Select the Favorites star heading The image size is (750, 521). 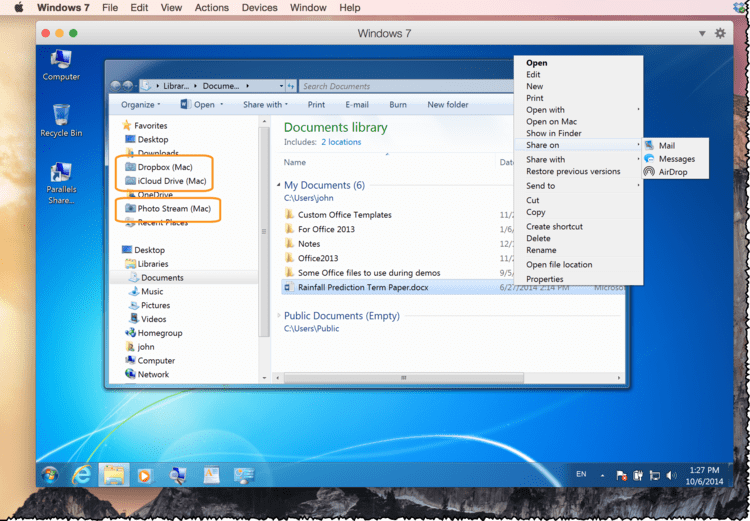coord(144,125)
